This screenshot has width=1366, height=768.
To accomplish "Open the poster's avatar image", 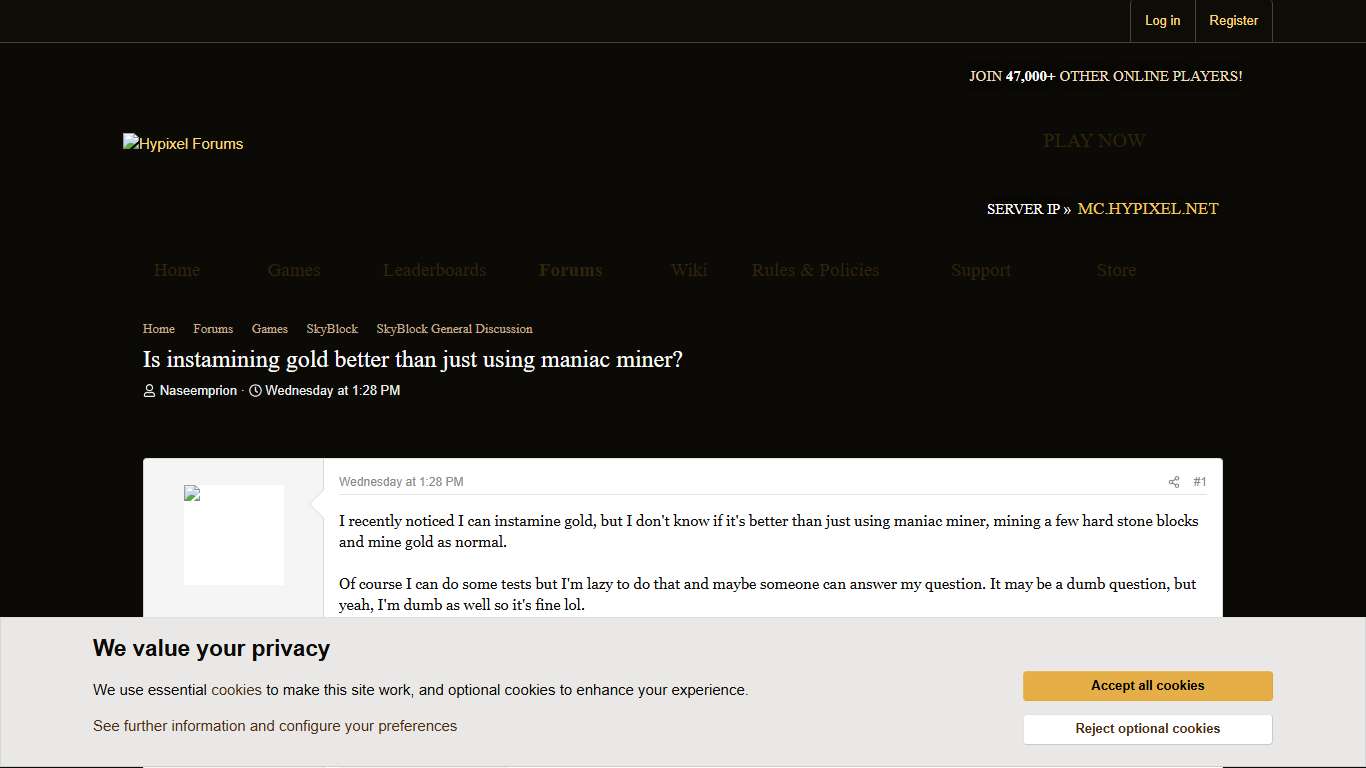I will (x=233, y=535).
